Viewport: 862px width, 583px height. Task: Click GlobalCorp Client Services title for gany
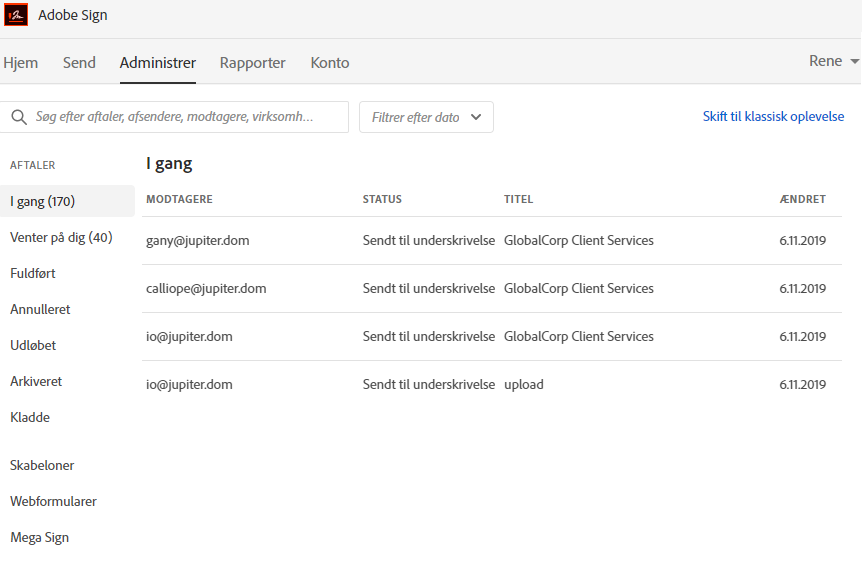tap(579, 240)
